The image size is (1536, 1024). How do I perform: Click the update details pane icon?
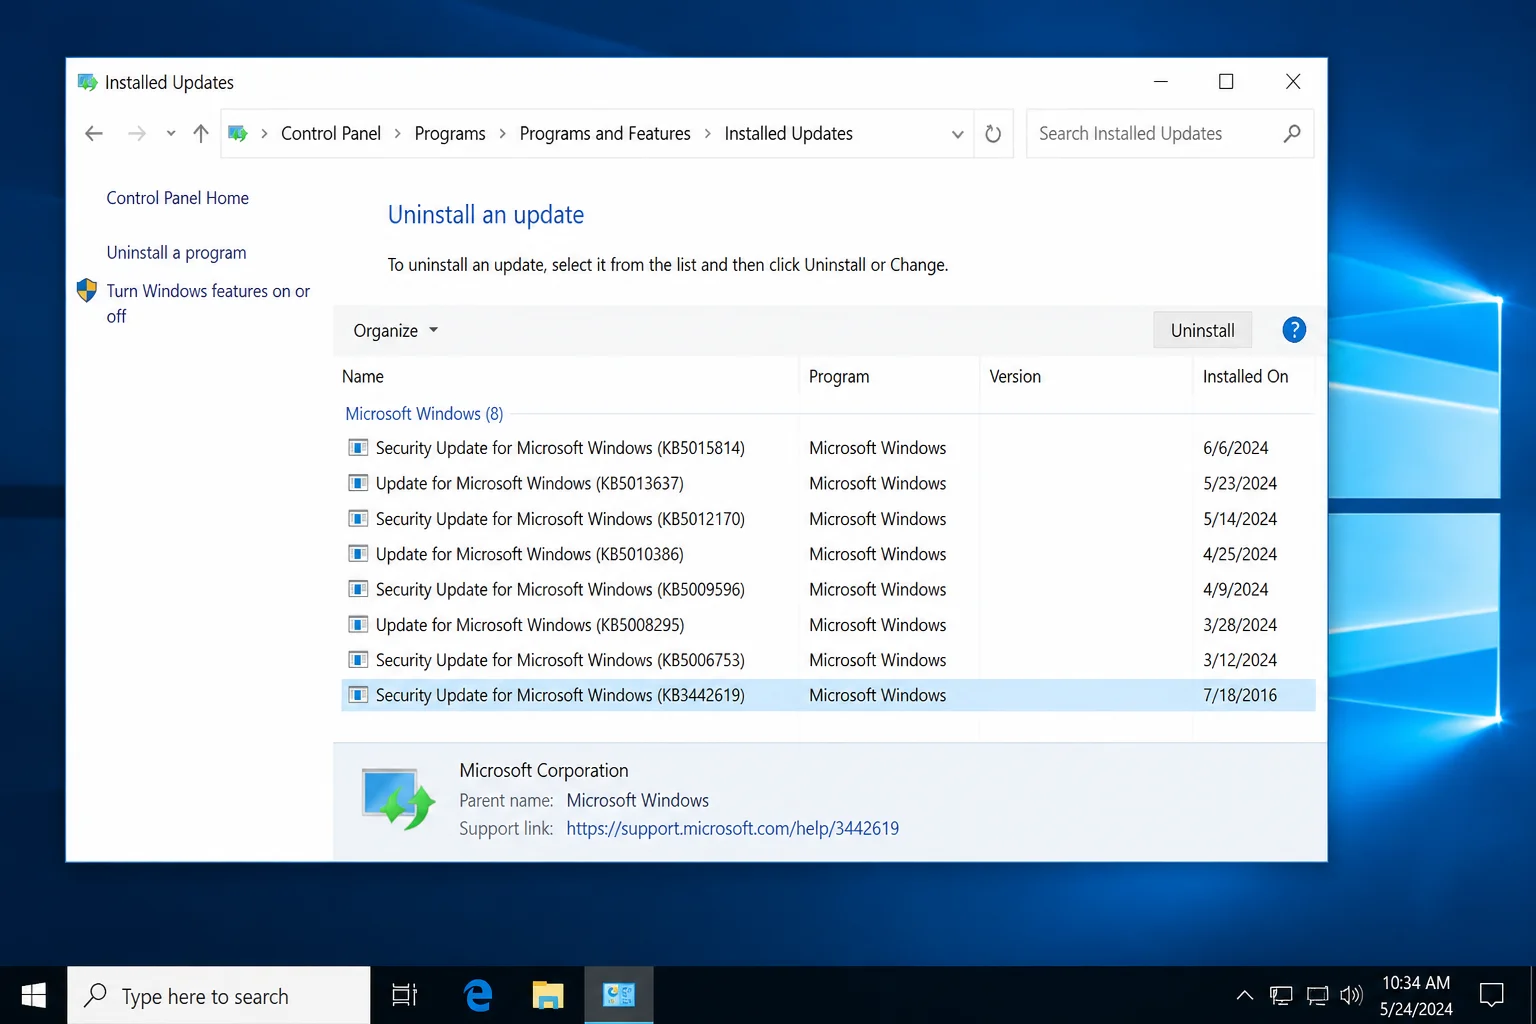tap(398, 799)
